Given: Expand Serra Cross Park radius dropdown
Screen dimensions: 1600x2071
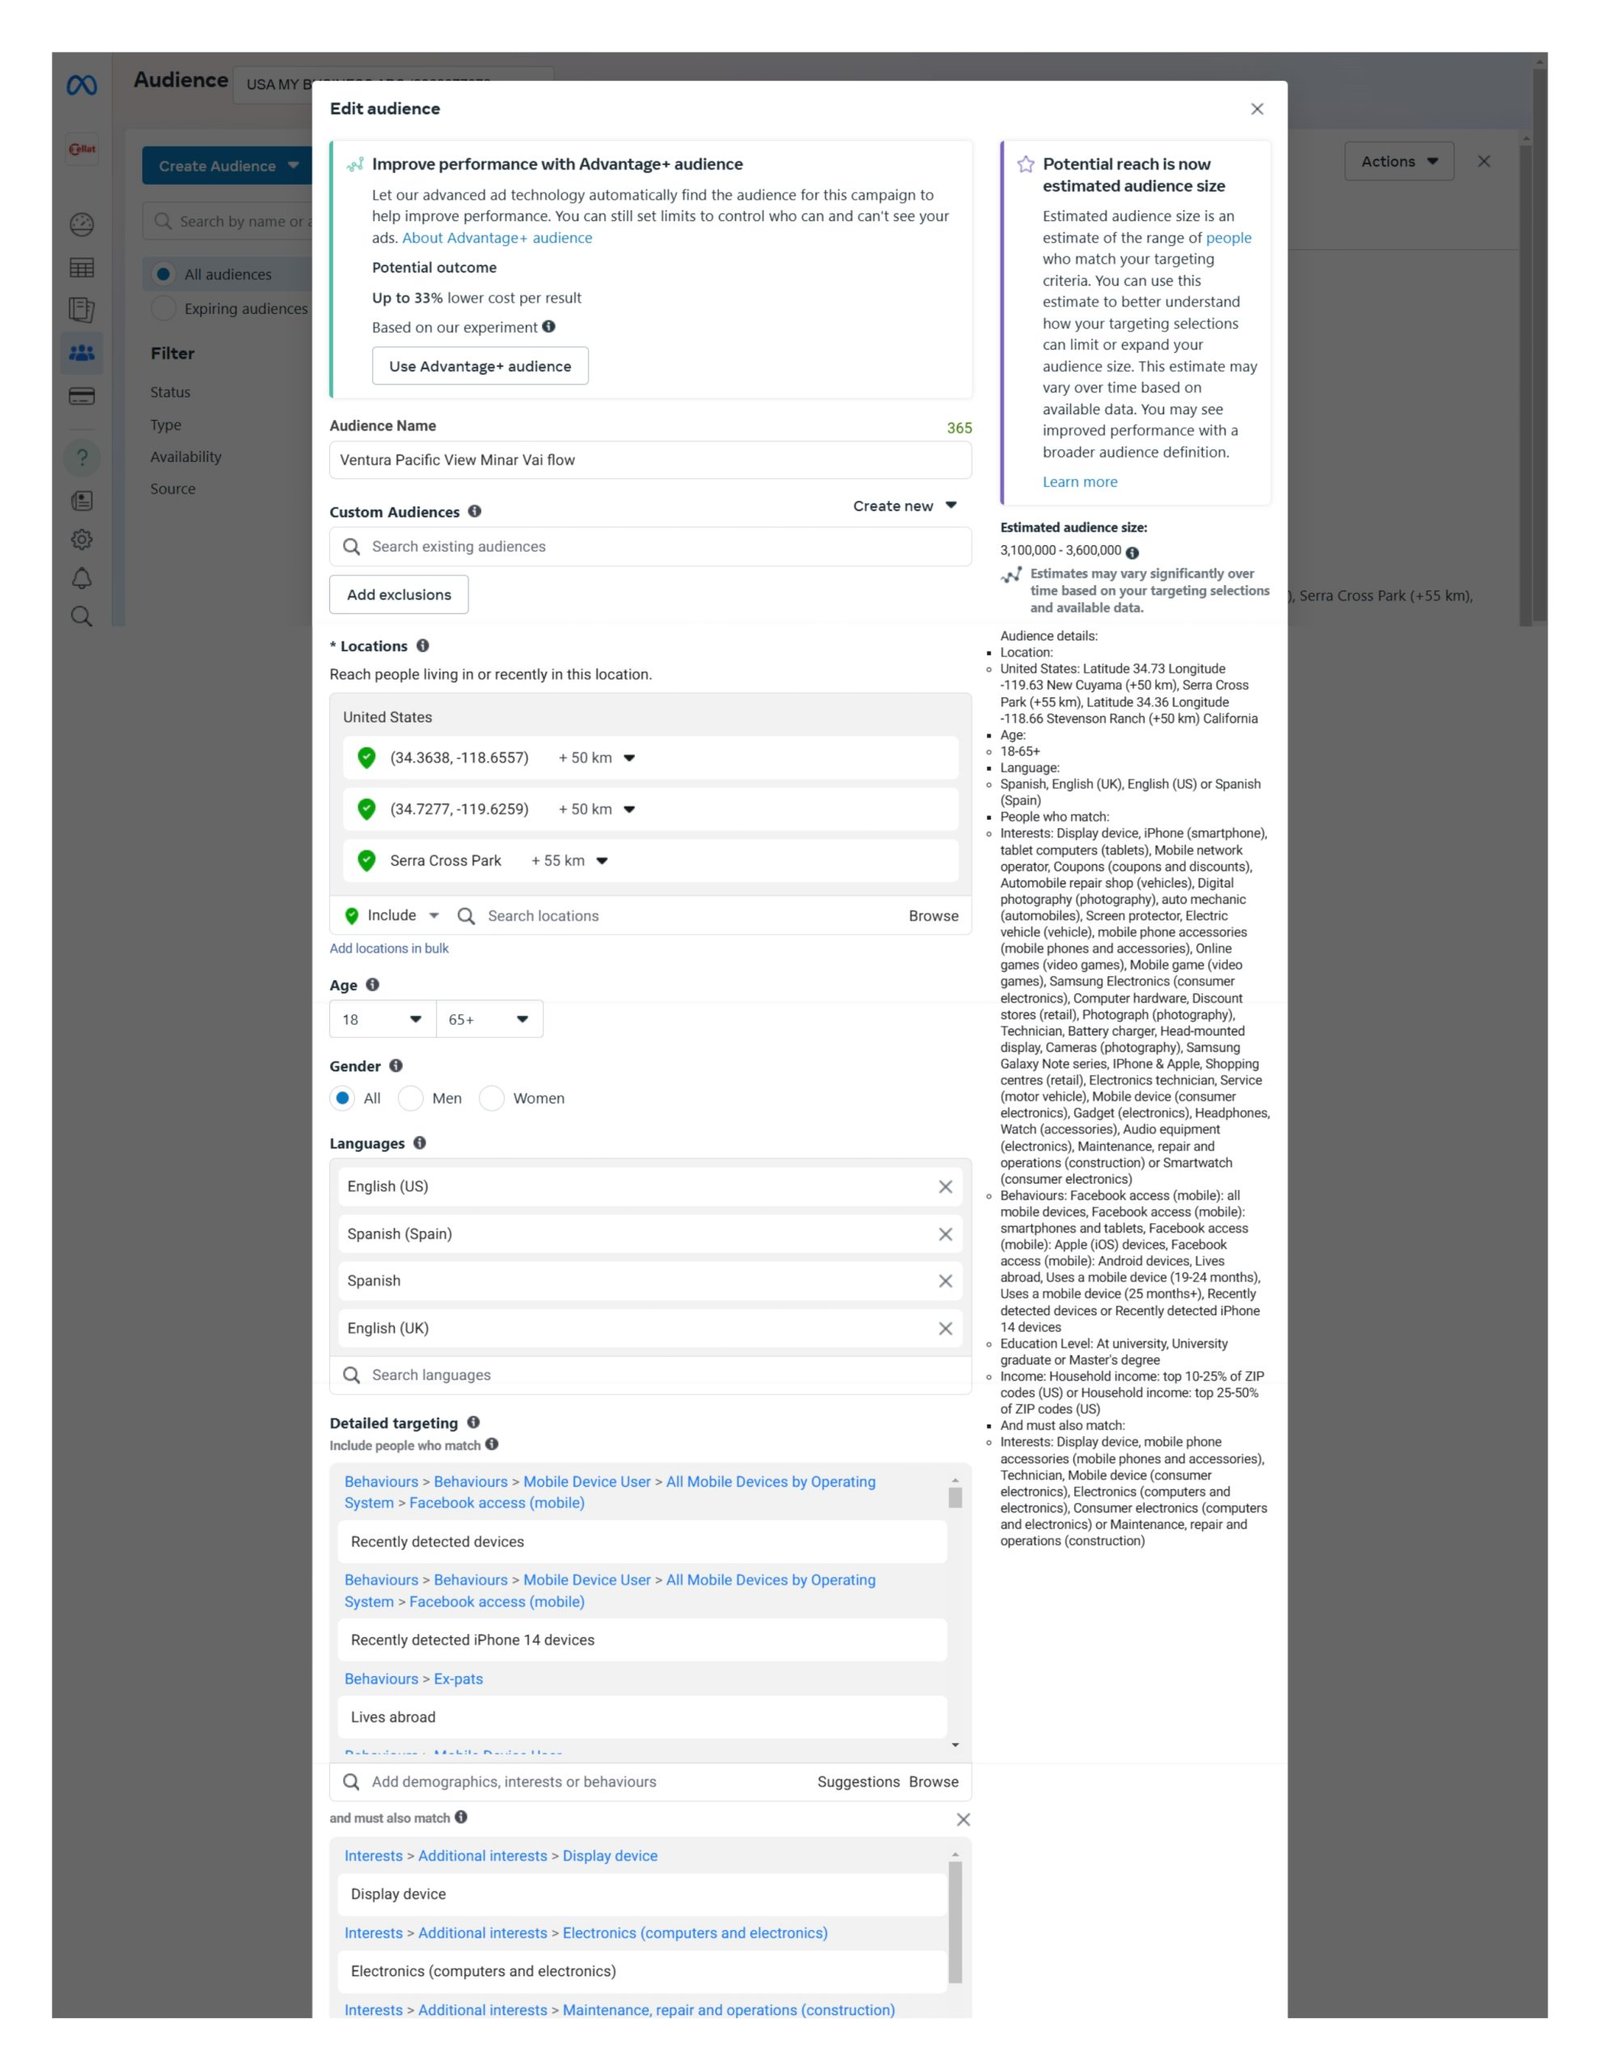Looking at the screenshot, I should (x=602, y=861).
